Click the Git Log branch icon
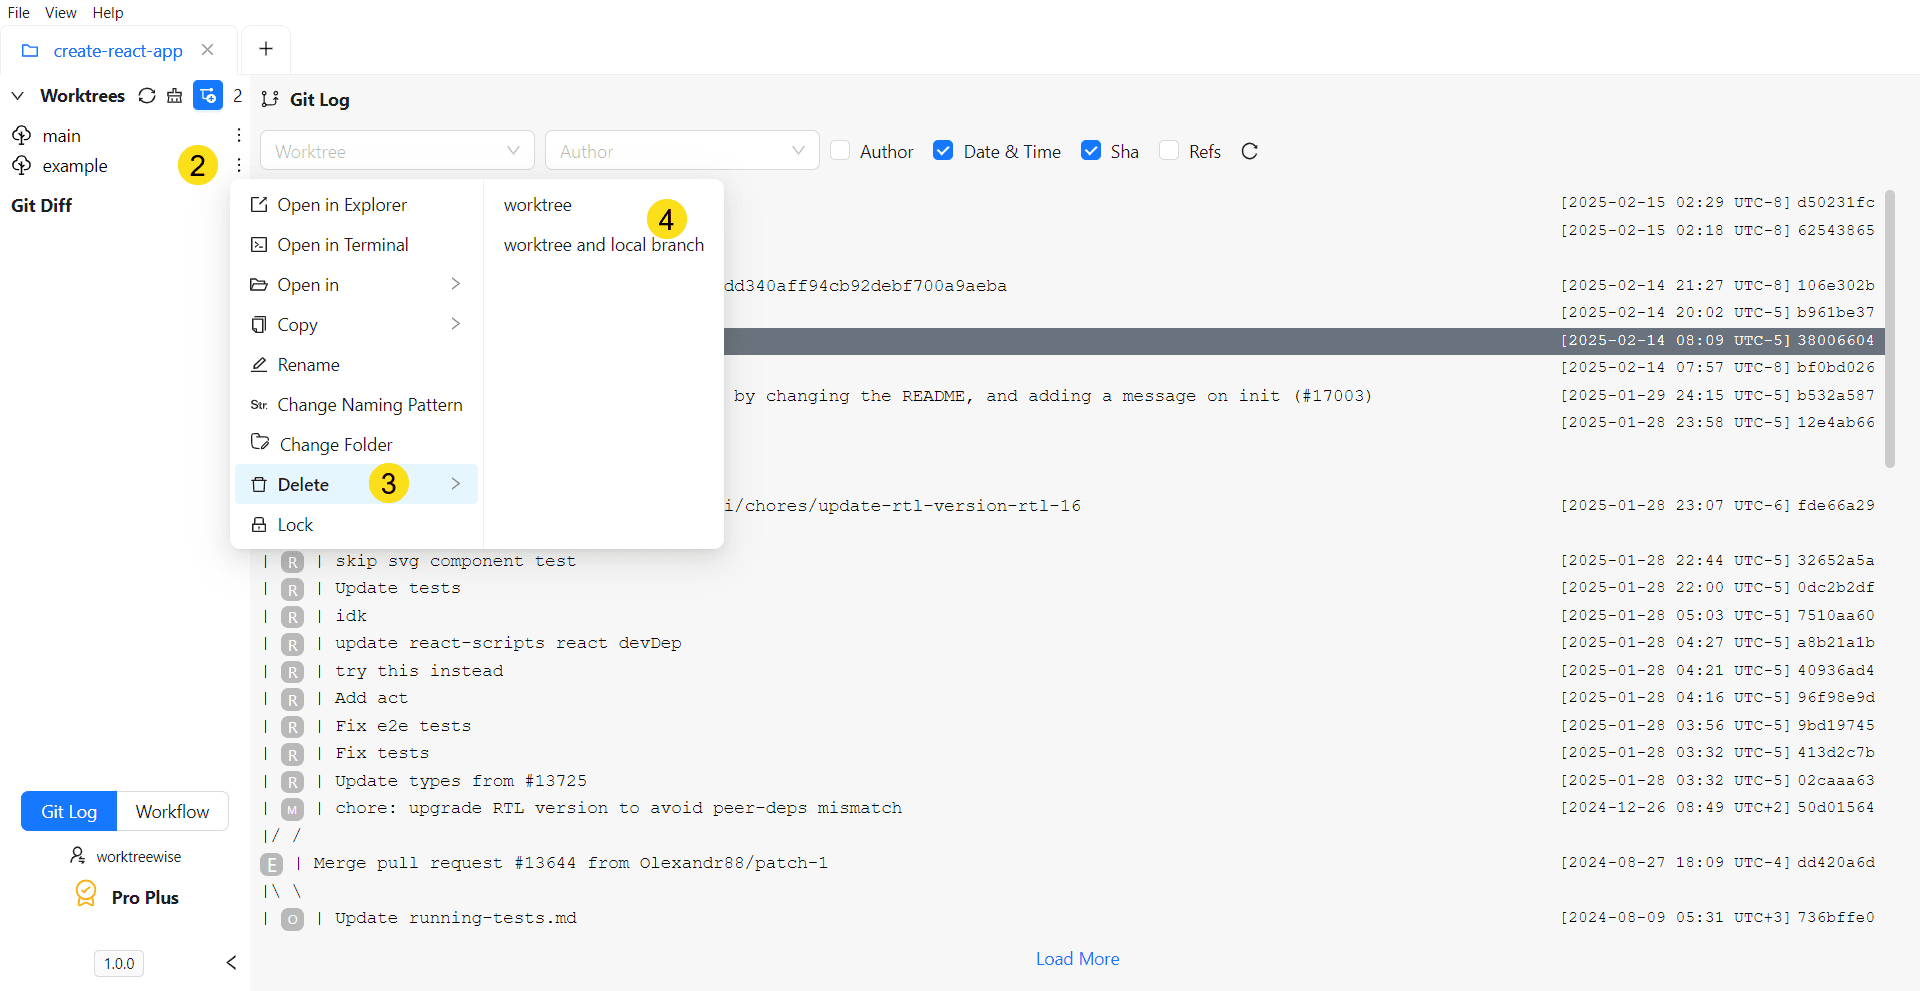 (269, 99)
